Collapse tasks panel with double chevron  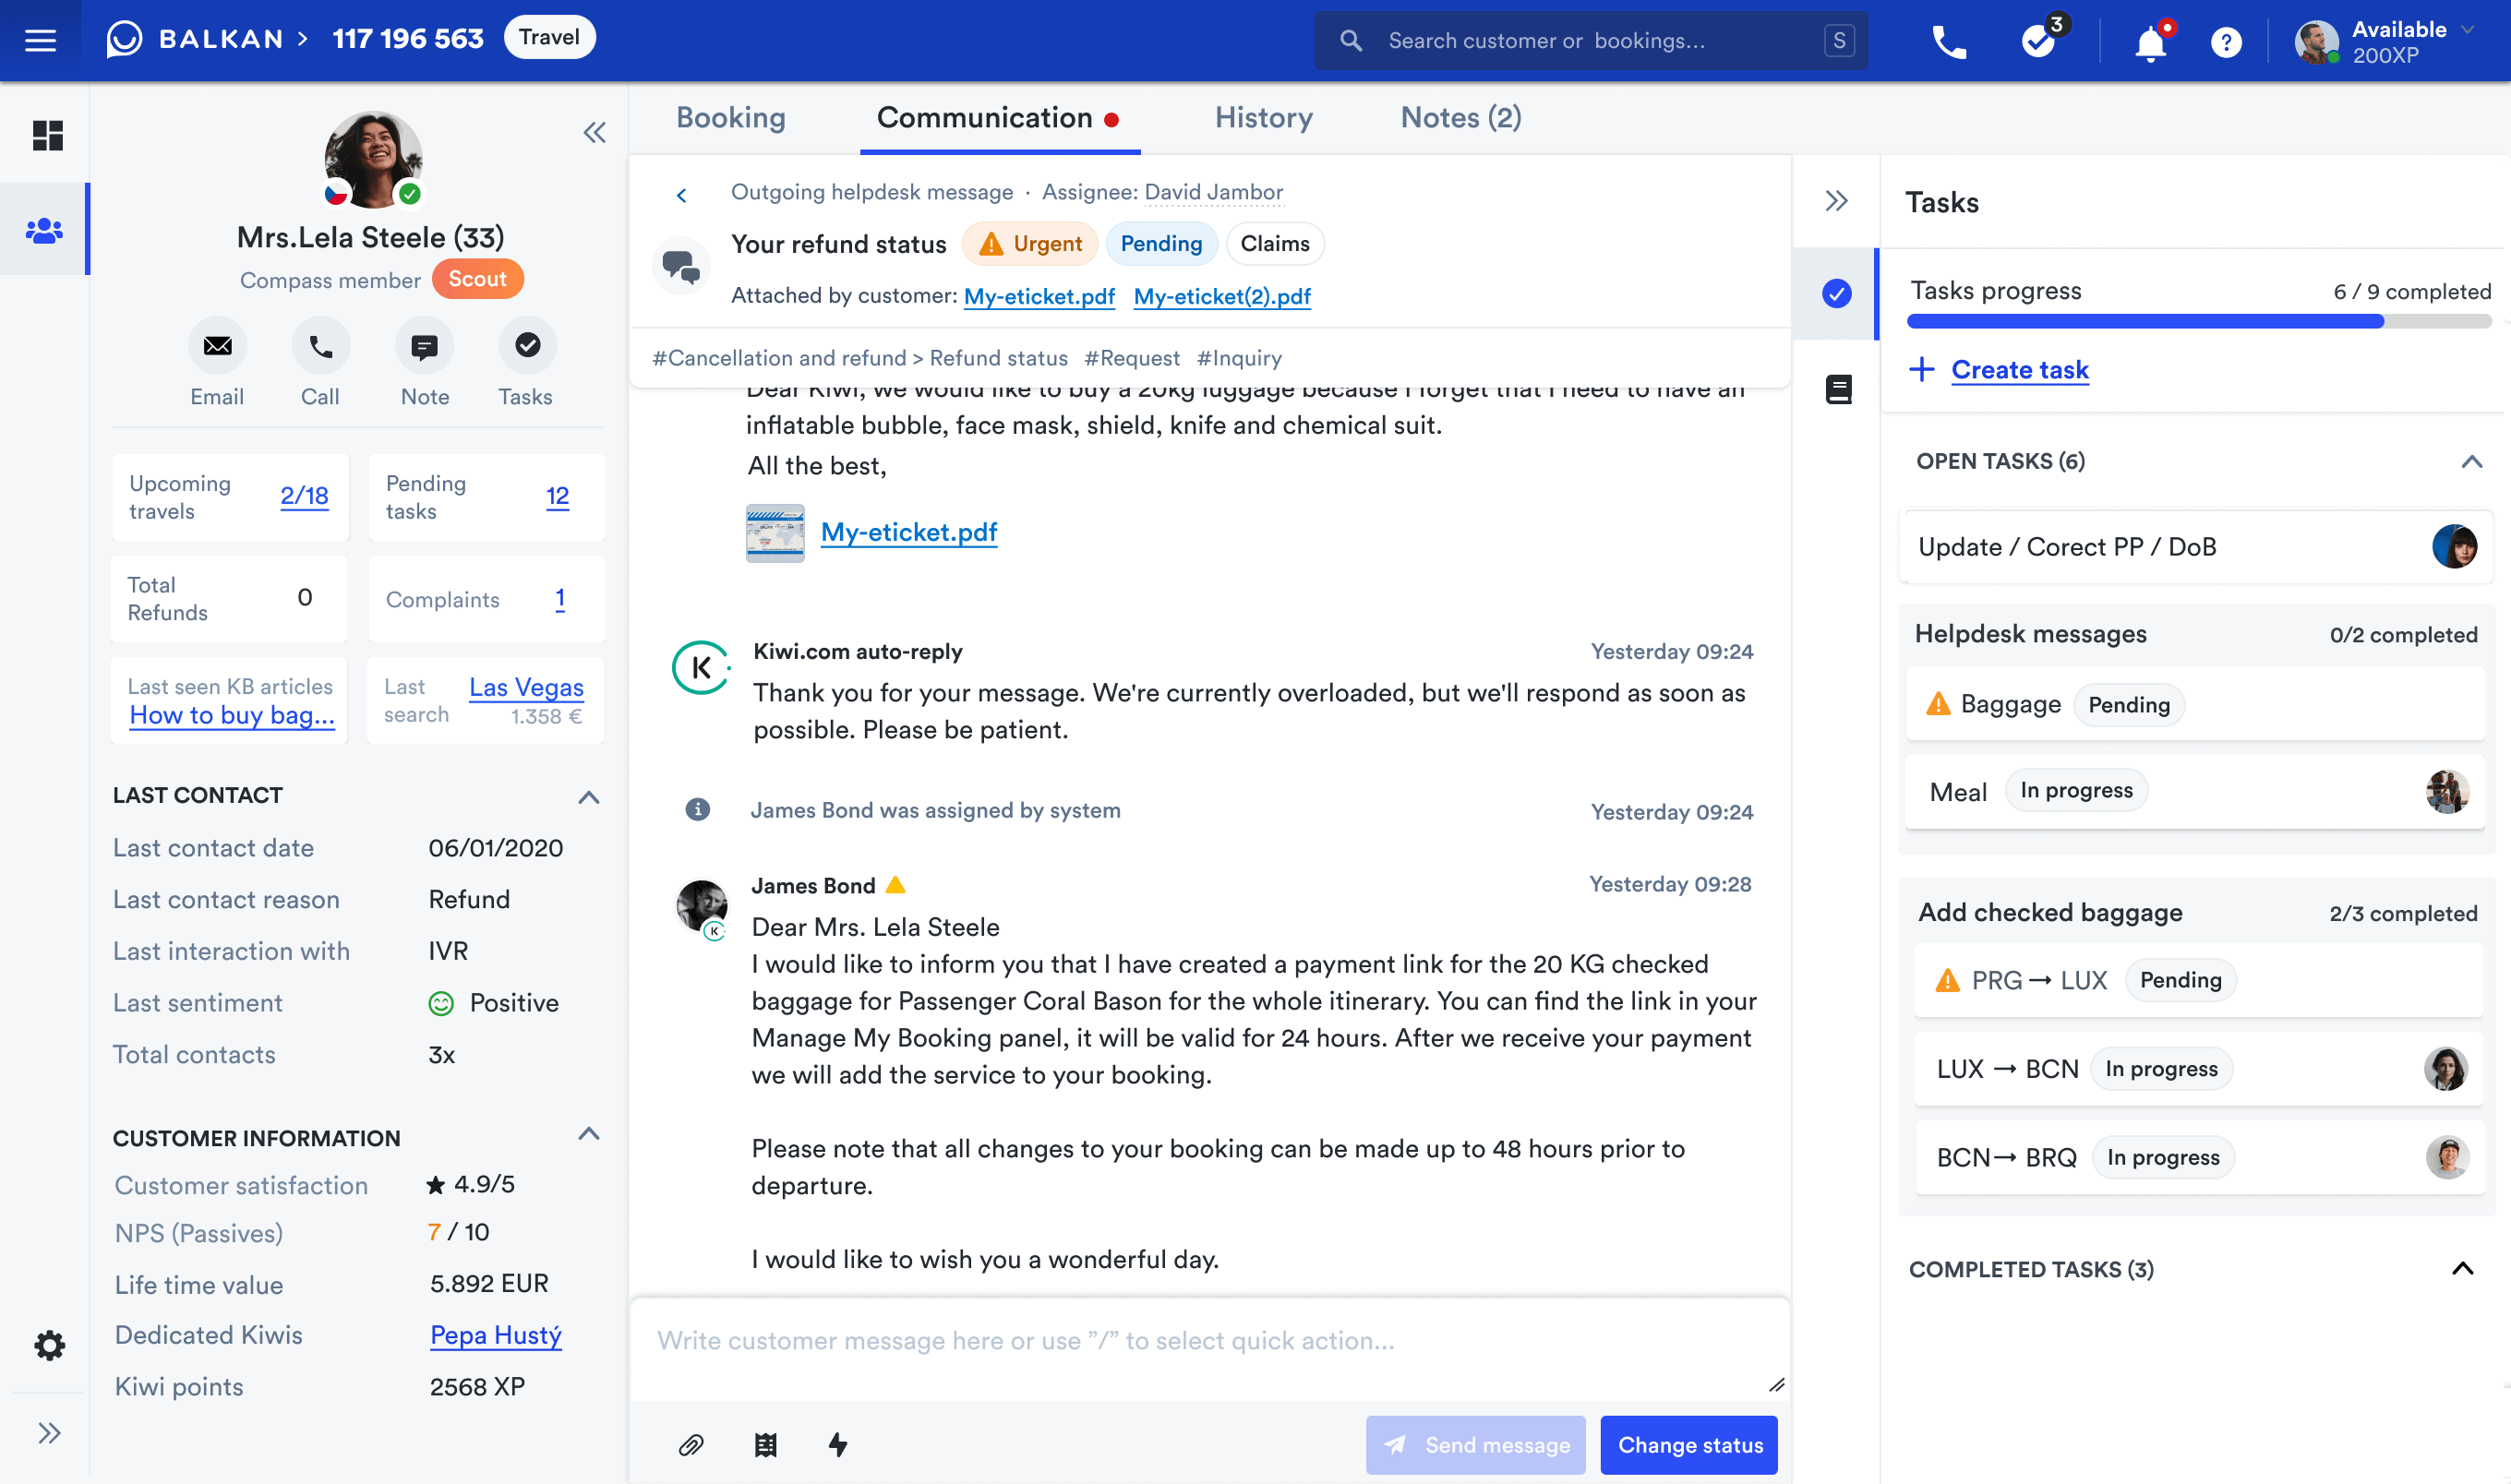click(x=1836, y=201)
